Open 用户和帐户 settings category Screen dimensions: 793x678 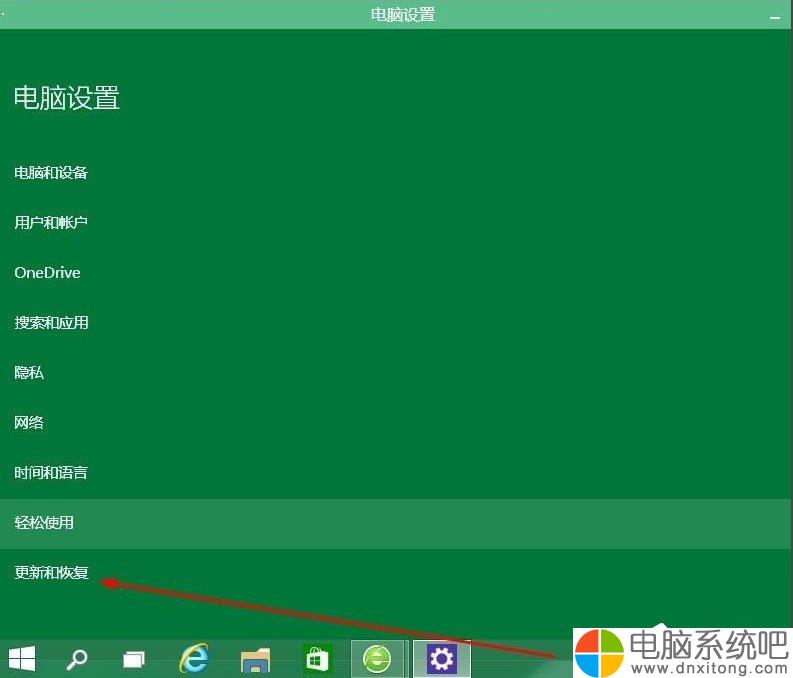[x=51, y=222]
